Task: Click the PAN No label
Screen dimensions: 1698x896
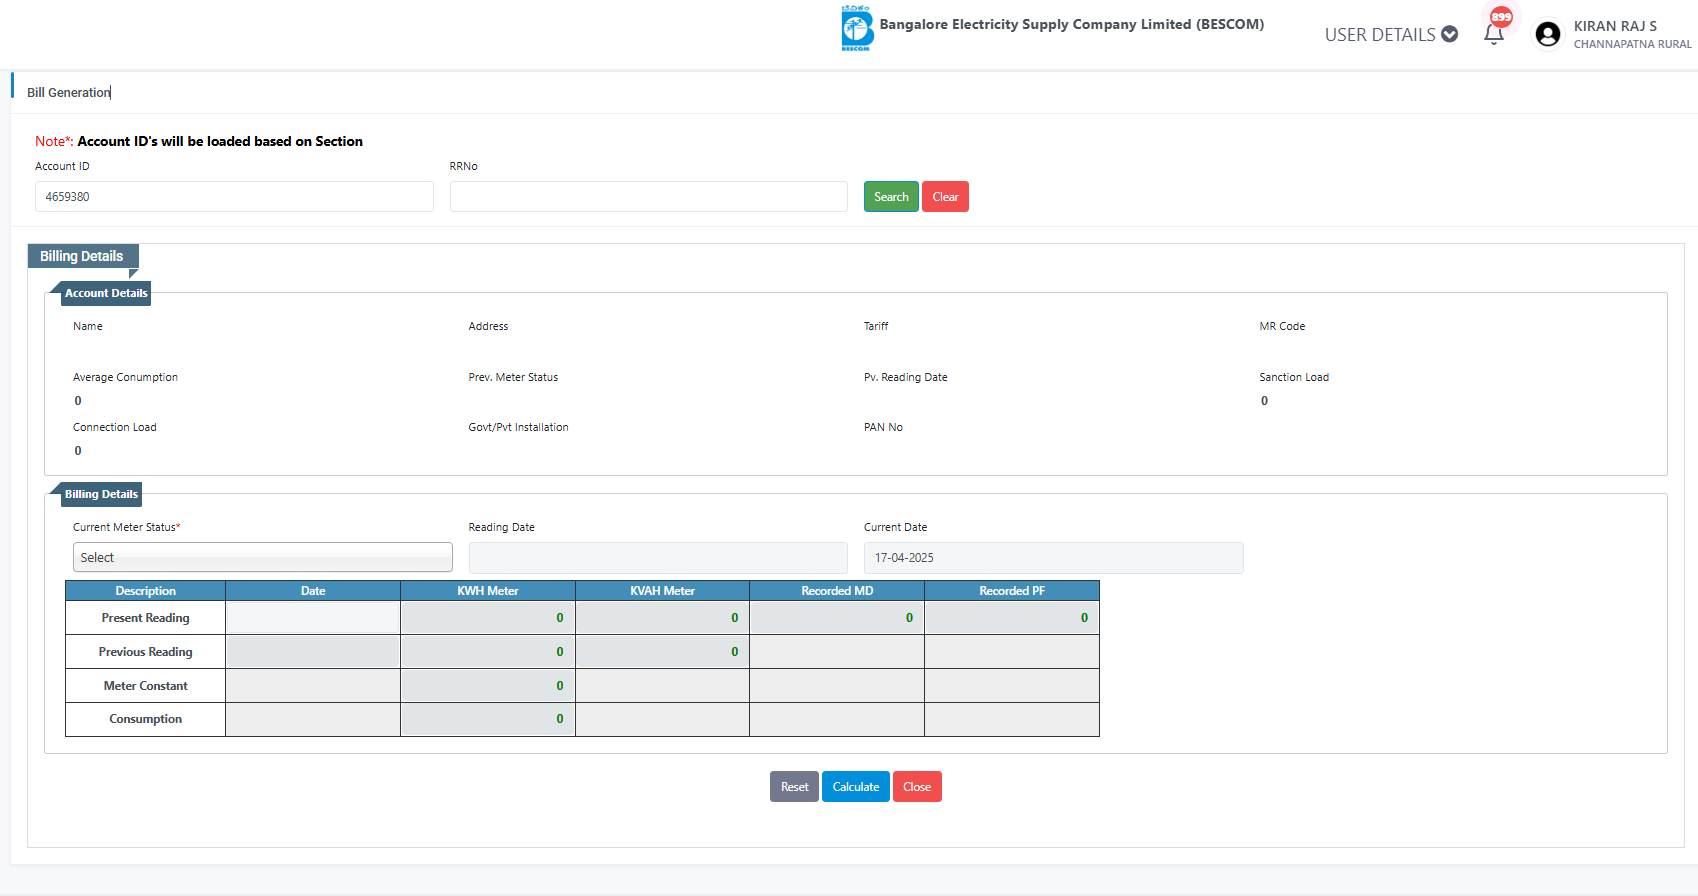Action: (x=883, y=427)
